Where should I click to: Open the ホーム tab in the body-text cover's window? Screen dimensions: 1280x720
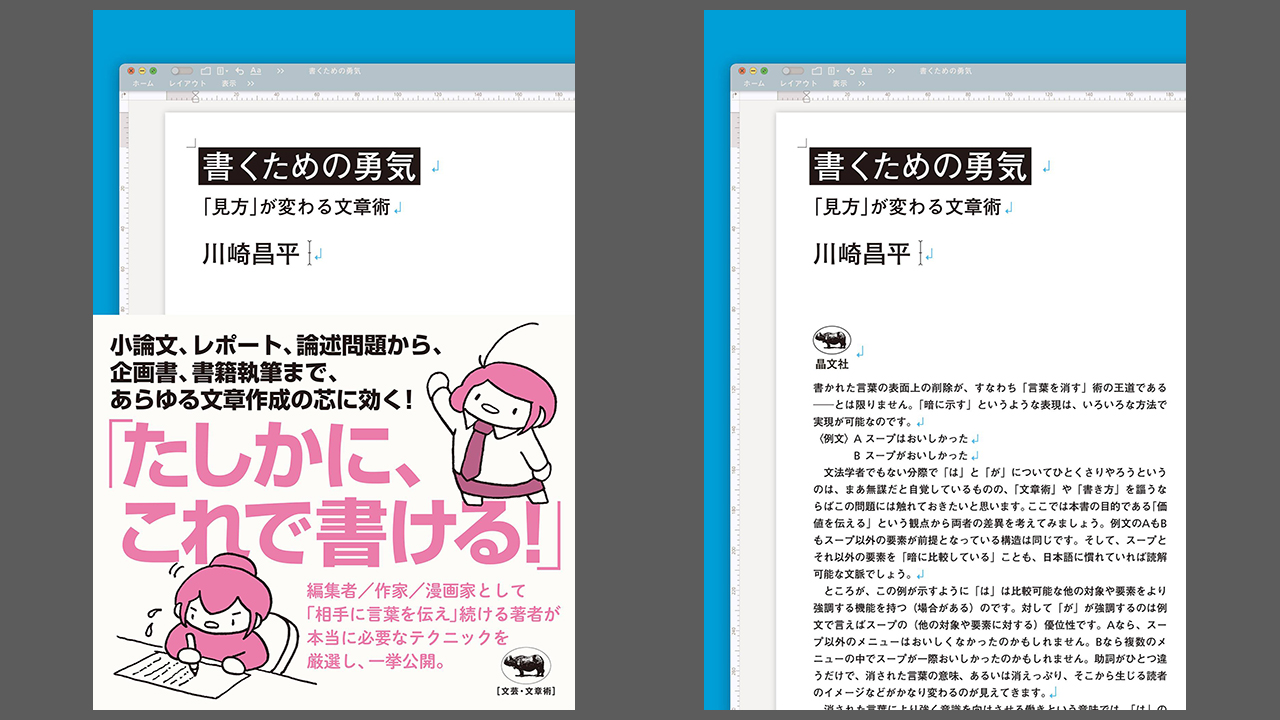(754, 84)
